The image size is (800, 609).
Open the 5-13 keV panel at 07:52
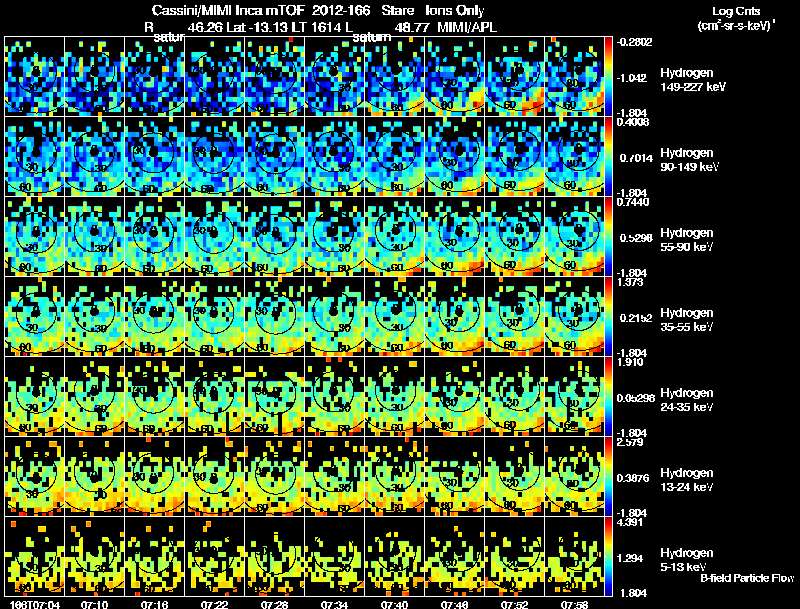[514, 557]
